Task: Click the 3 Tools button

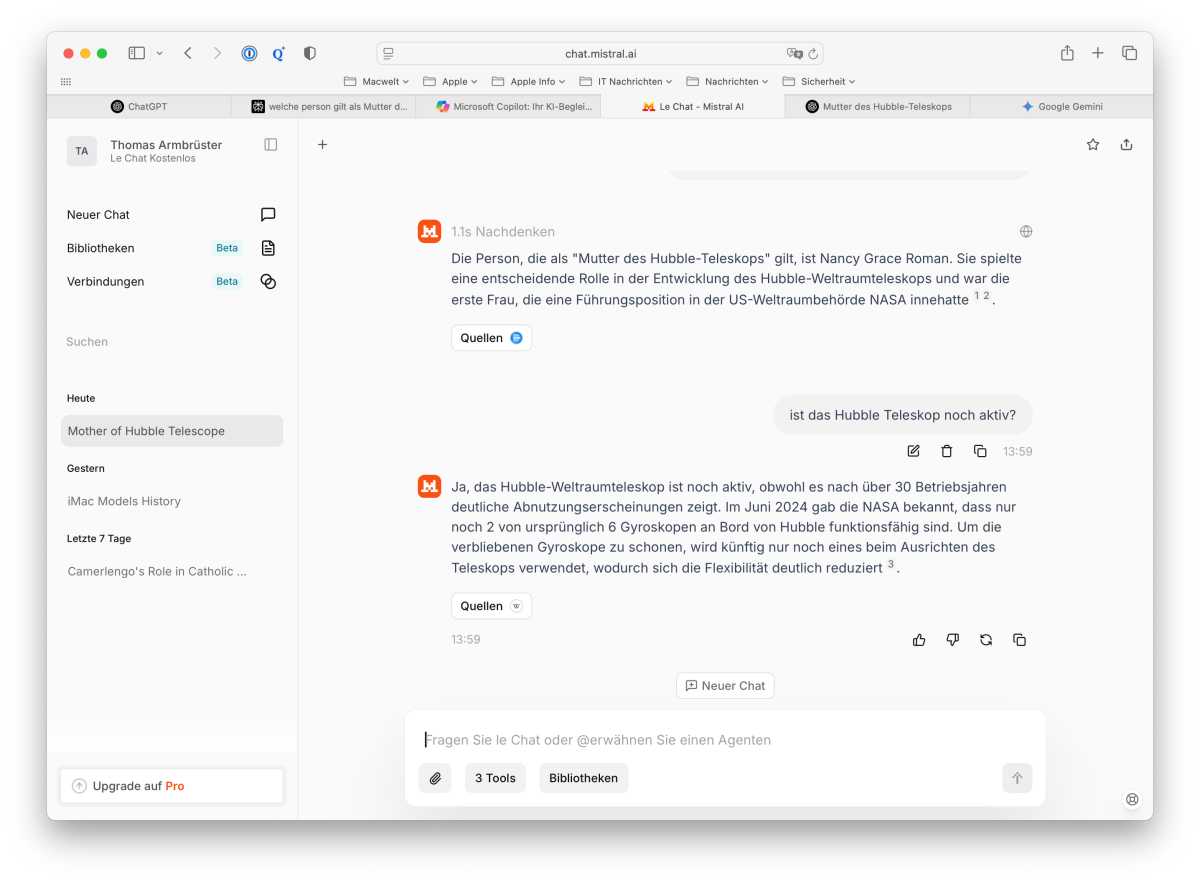Action: (x=495, y=778)
